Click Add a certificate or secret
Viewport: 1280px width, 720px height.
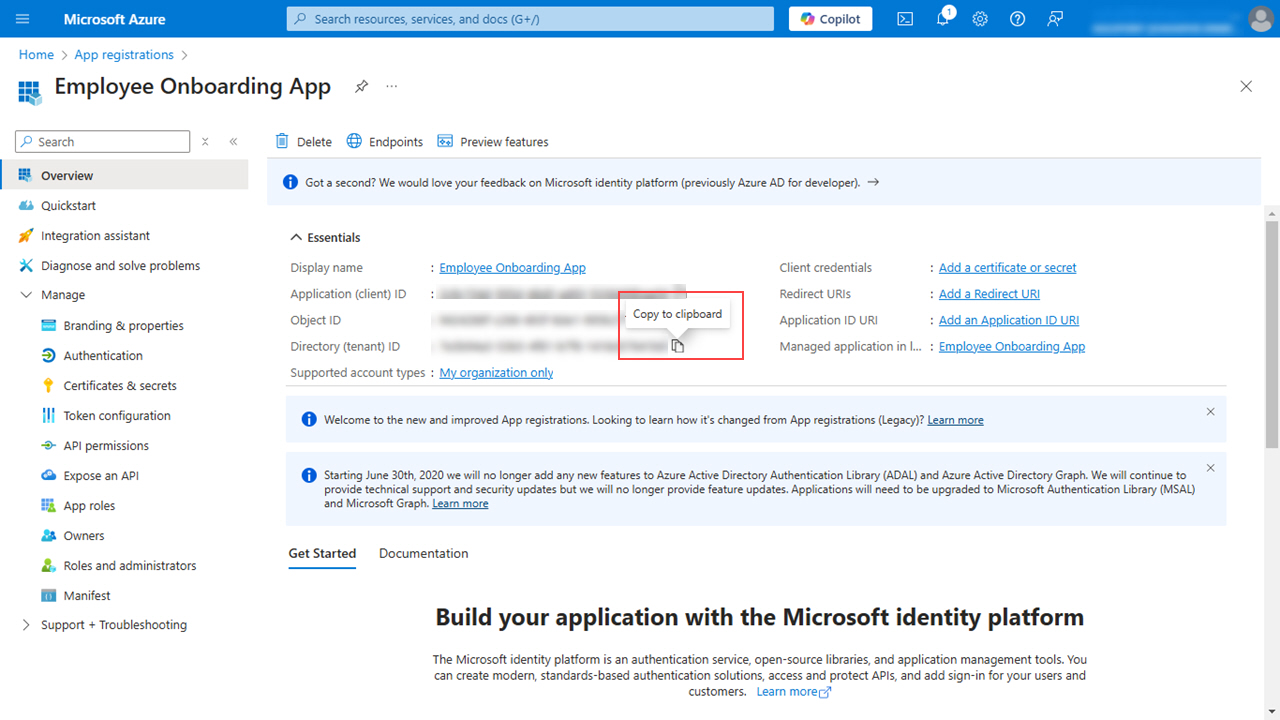tap(1008, 267)
